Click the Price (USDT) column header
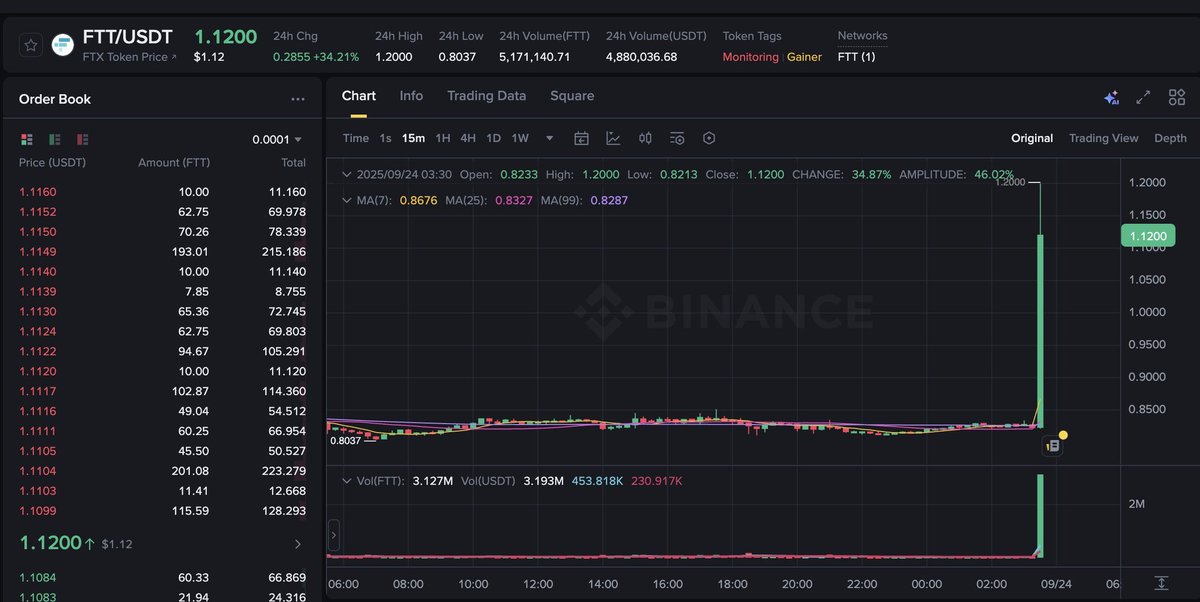The image size is (1200, 602). point(52,162)
